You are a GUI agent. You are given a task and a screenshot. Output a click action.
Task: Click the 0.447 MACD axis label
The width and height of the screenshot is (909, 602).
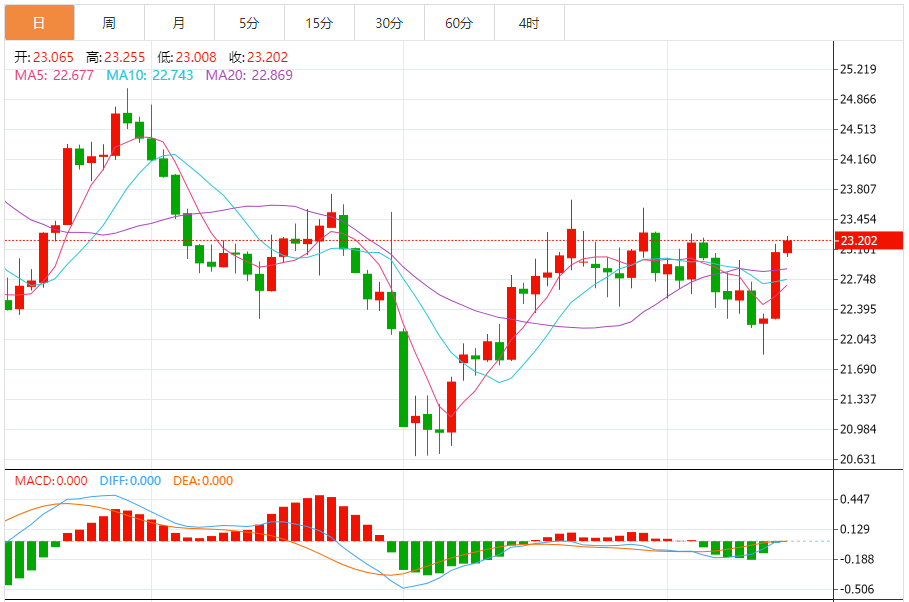tap(855, 499)
